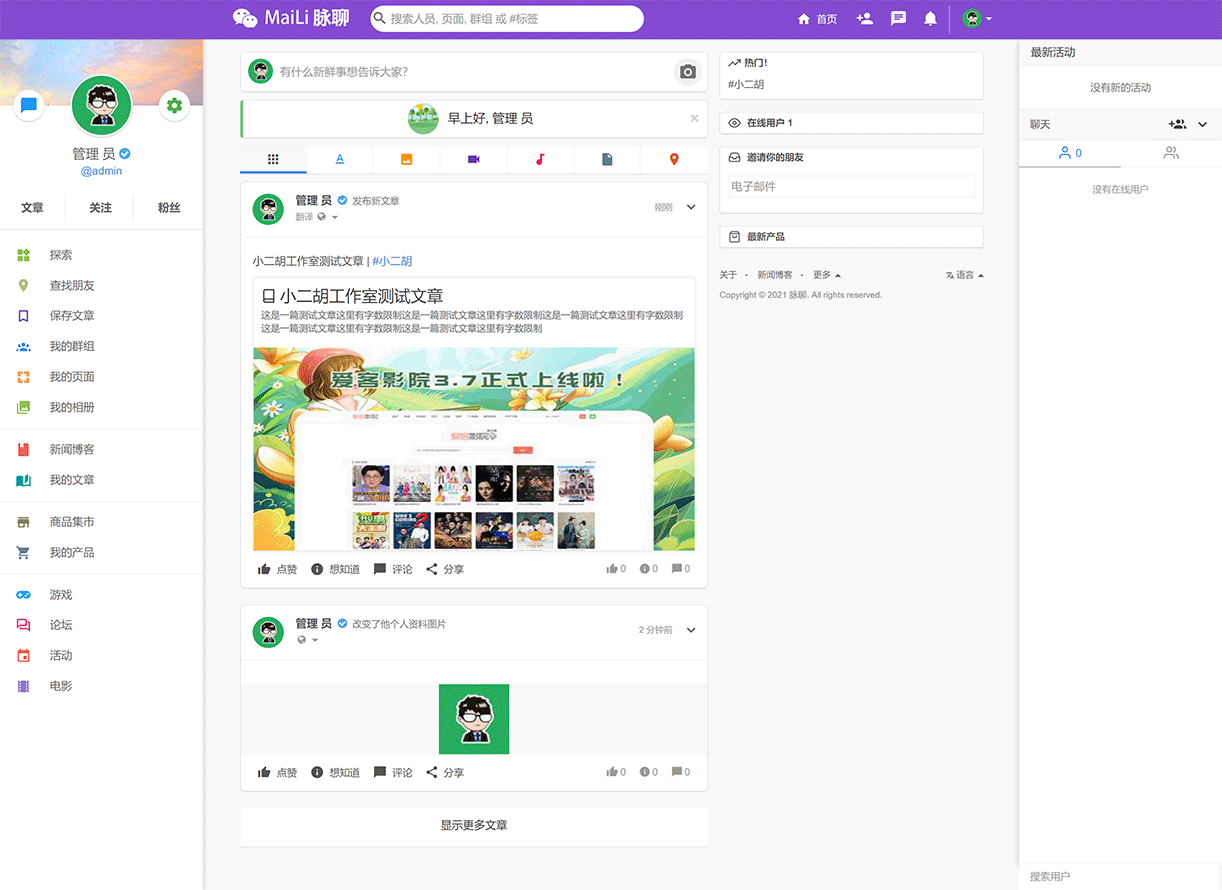The width and height of the screenshot is (1222, 890).
Task: Select the location post tab icon
Action: click(x=674, y=158)
